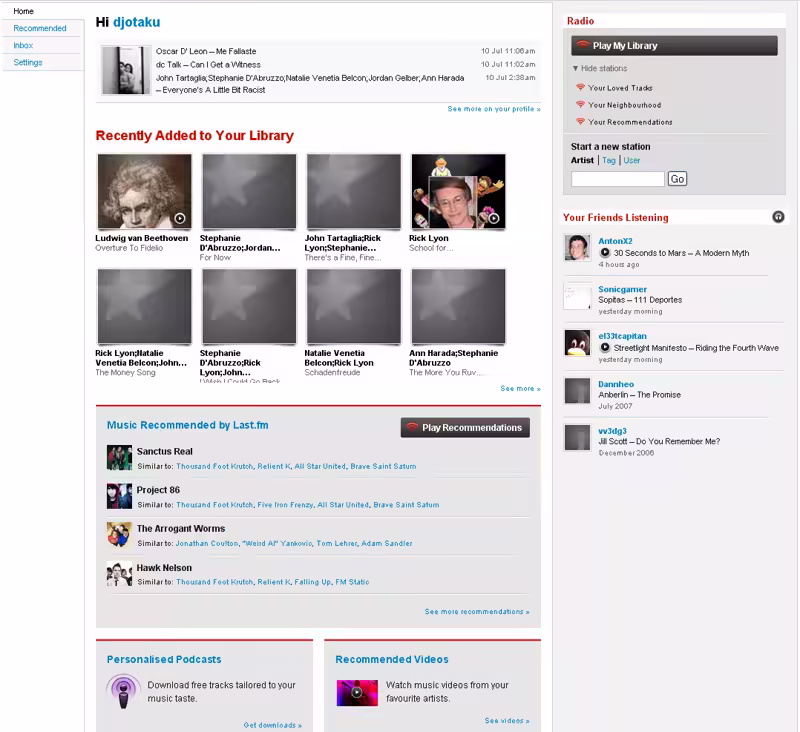Open Sonicgamer's avatar image

point(577,296)
